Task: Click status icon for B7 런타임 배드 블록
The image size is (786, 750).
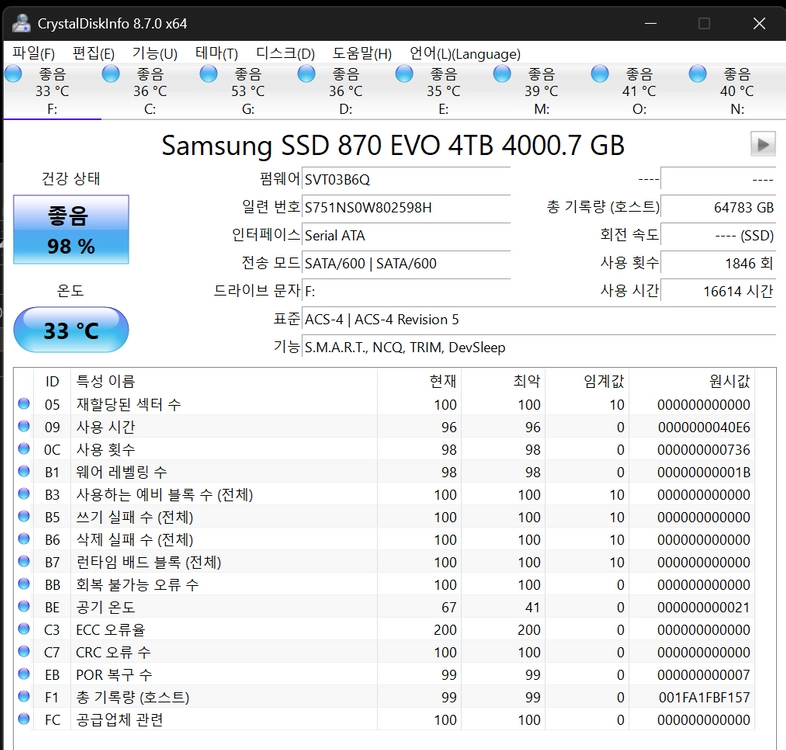Action: [24, 561]
